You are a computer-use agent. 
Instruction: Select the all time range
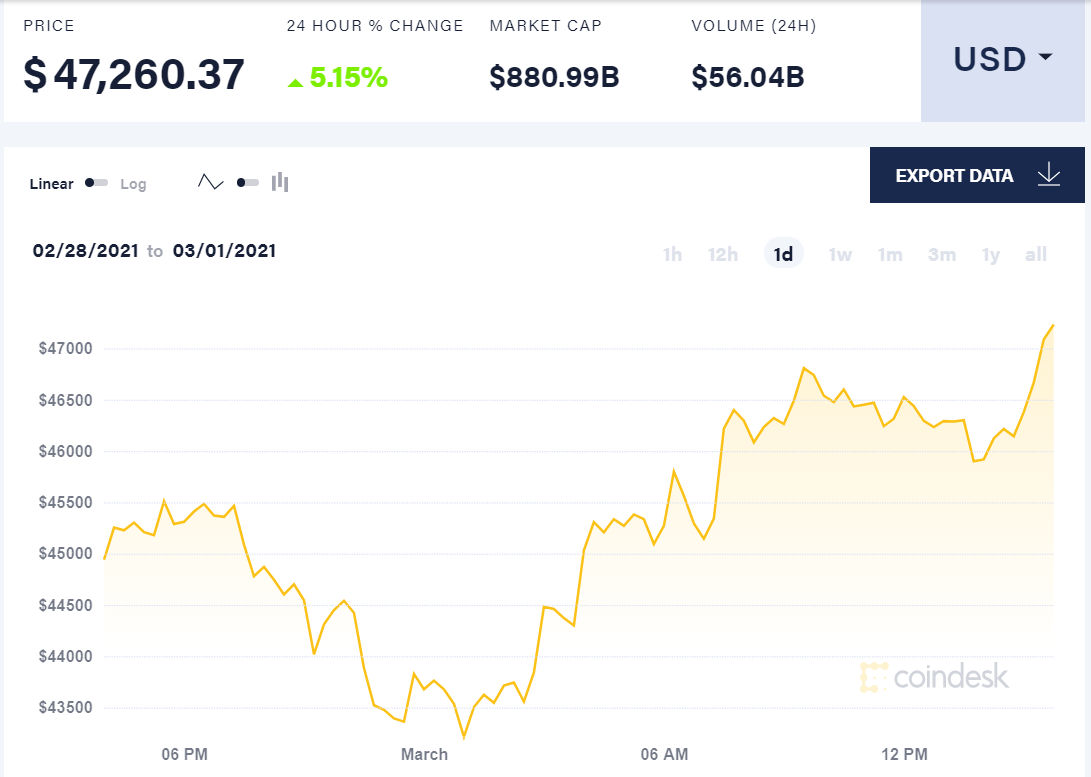pos(1035,255)
